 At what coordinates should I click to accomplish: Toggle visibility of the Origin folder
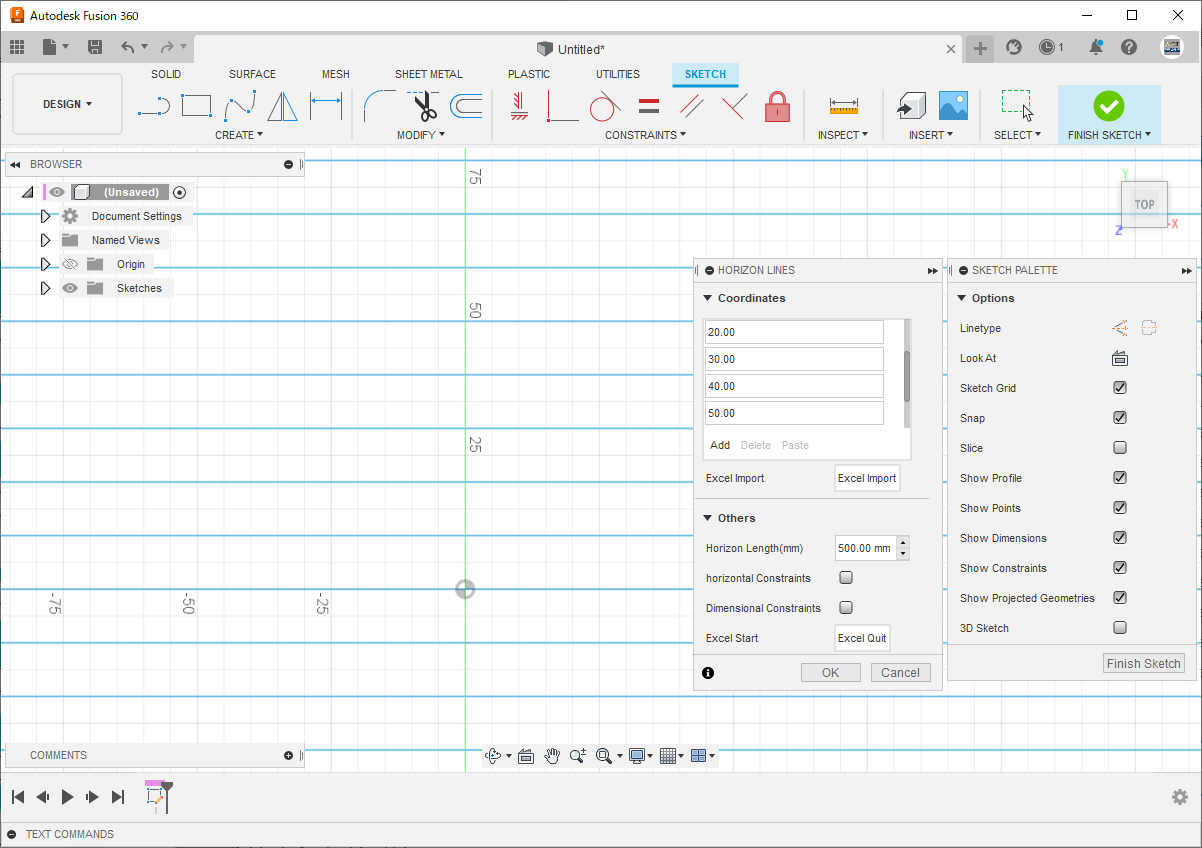(70, 264)
